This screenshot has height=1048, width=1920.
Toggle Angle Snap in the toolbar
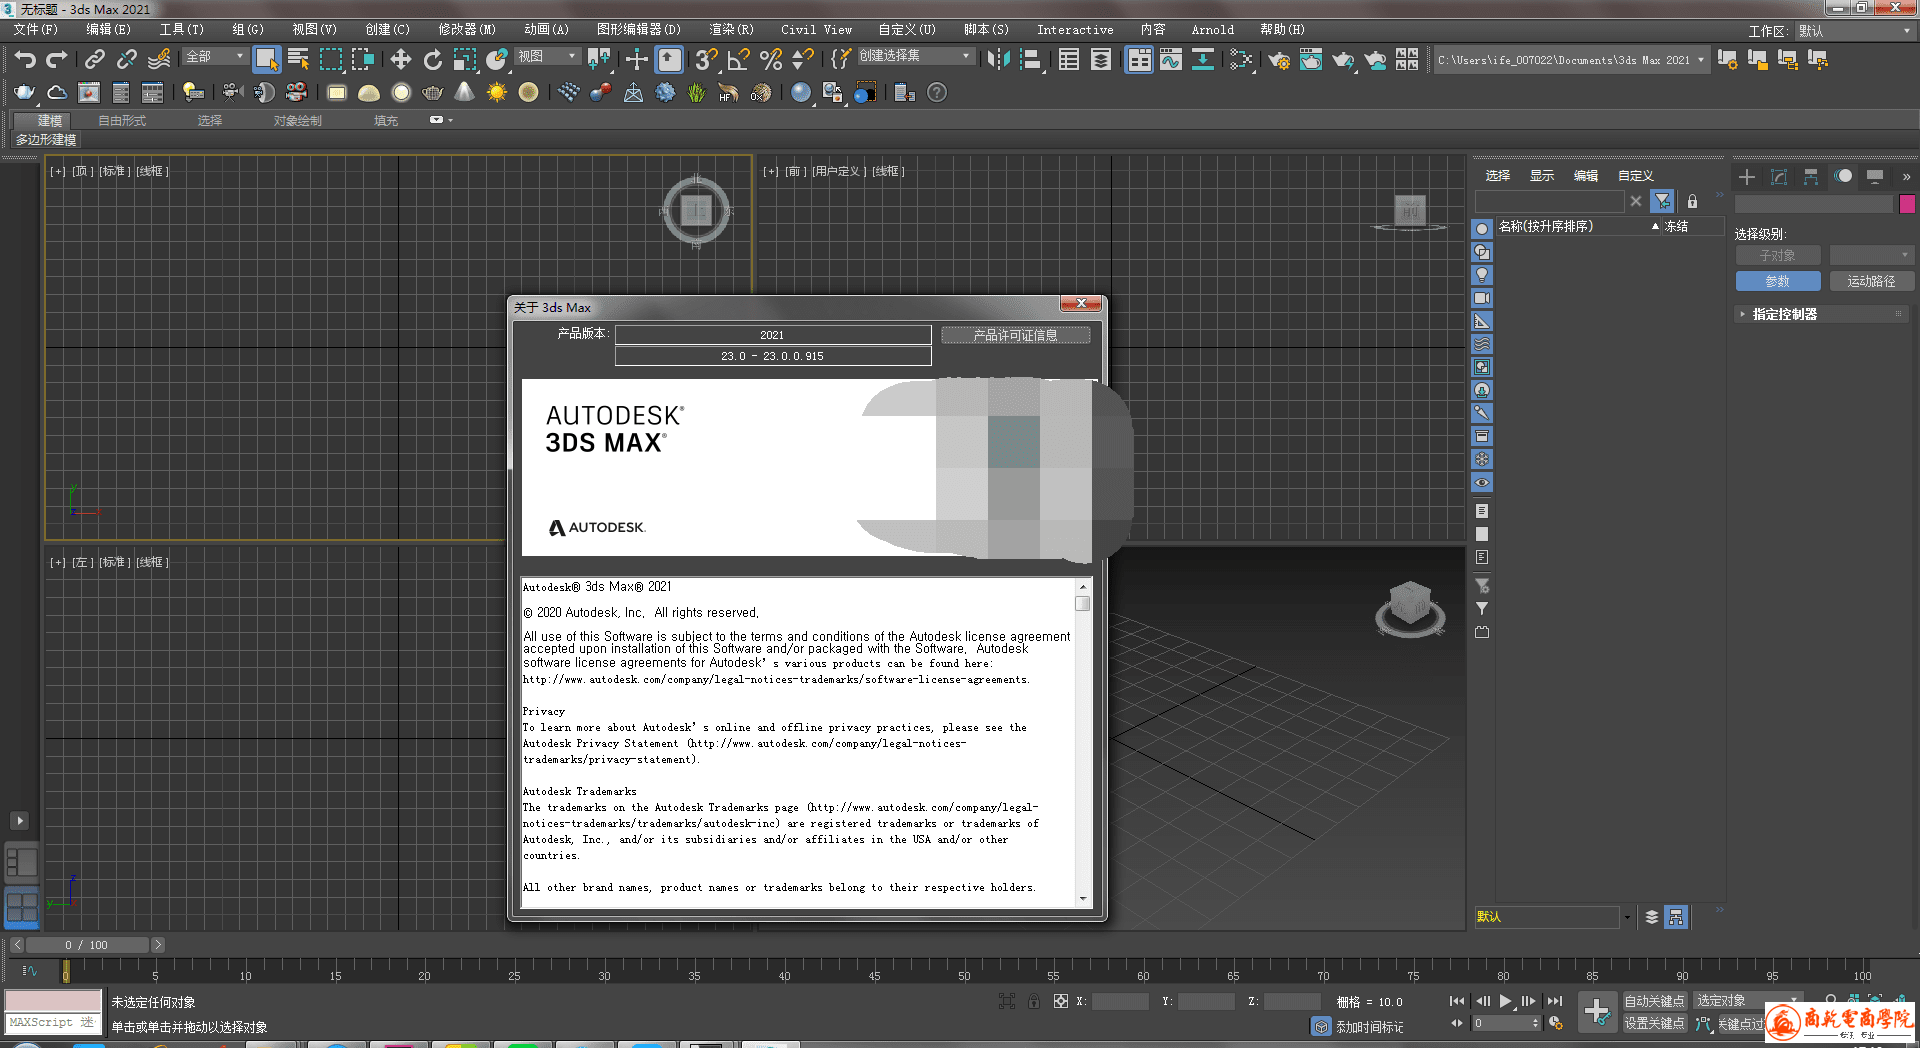[738, 60]
